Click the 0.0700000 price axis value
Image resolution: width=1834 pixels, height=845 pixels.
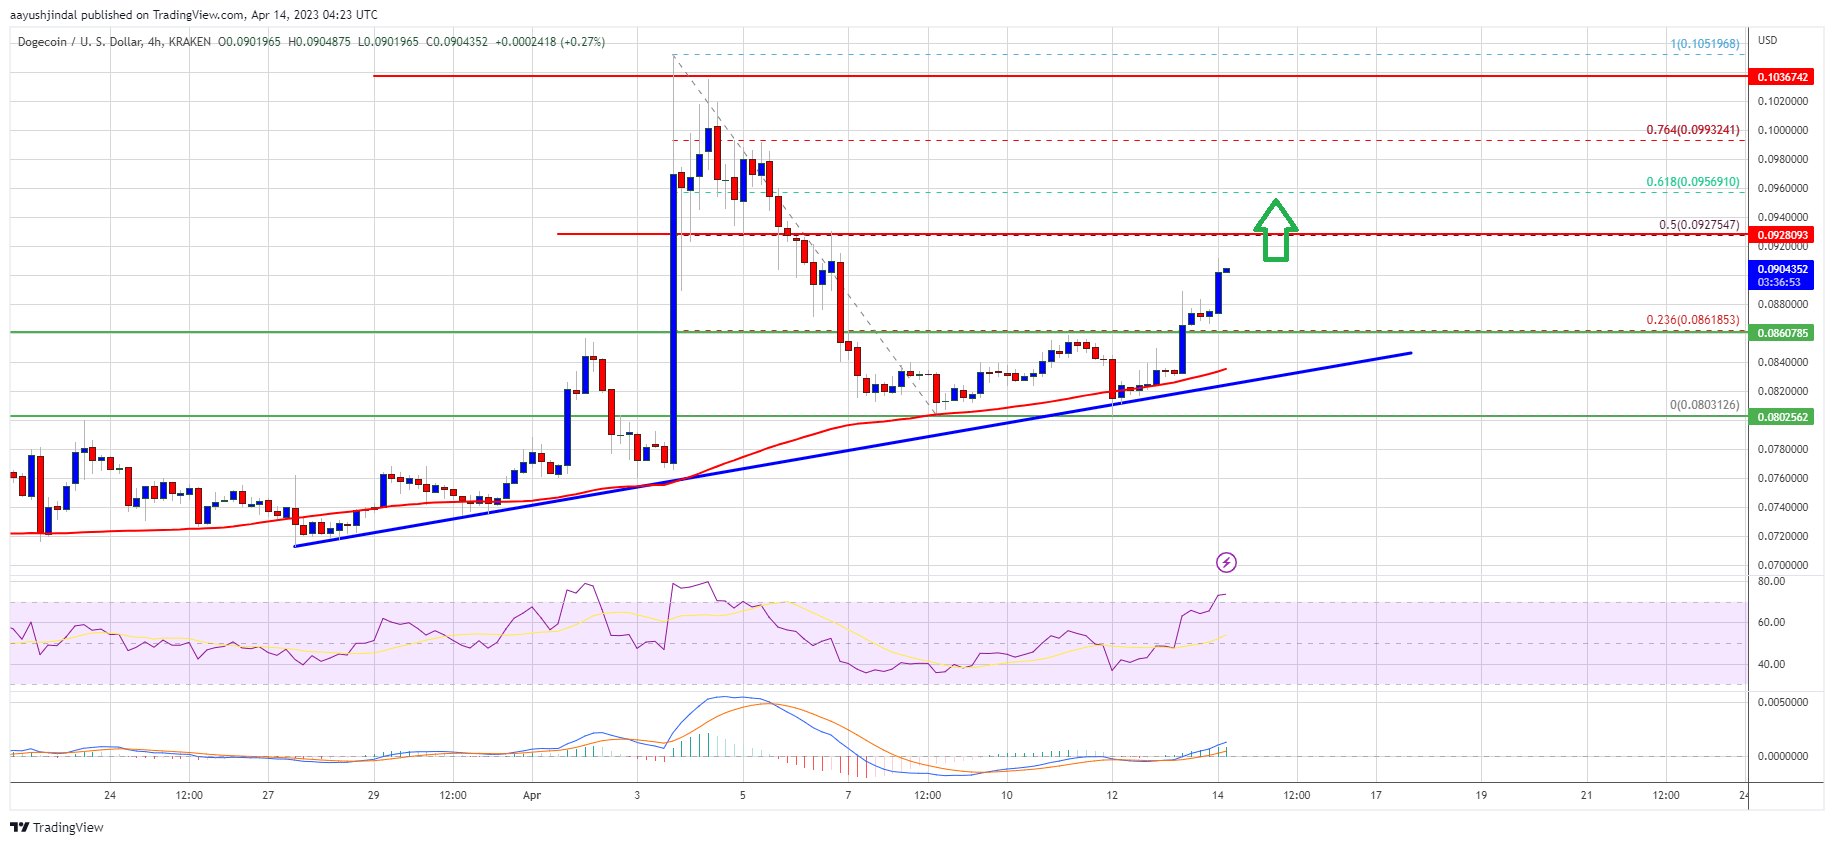1783,565
